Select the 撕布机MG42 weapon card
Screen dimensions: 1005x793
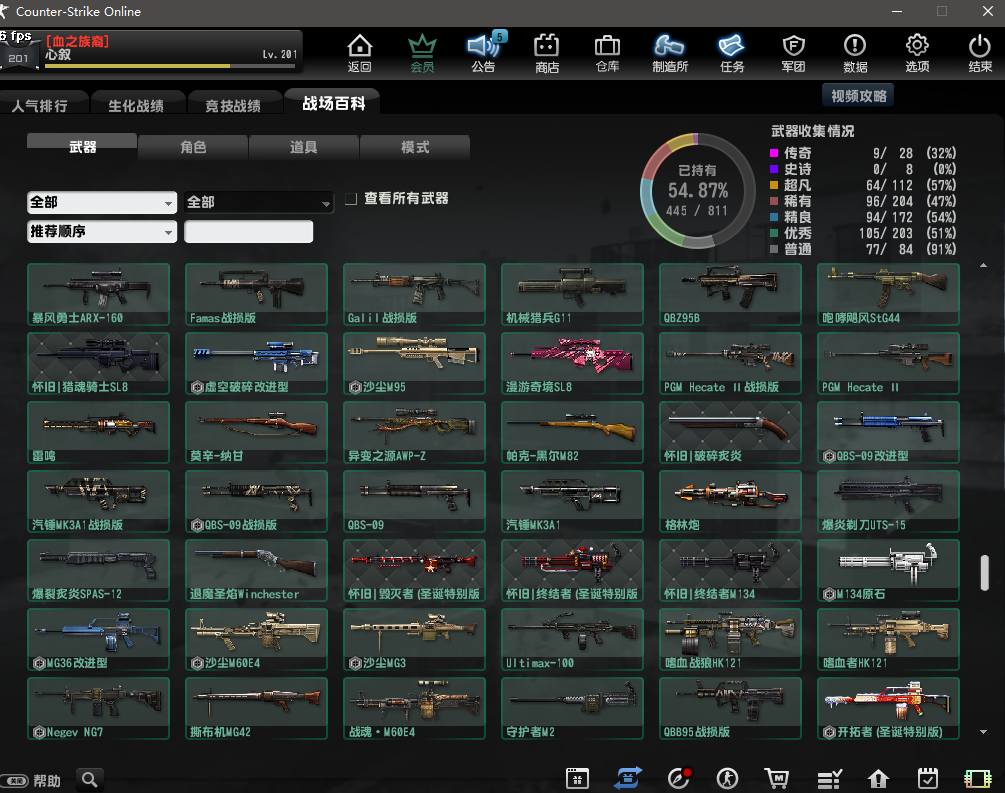click(x=256, y=708)
